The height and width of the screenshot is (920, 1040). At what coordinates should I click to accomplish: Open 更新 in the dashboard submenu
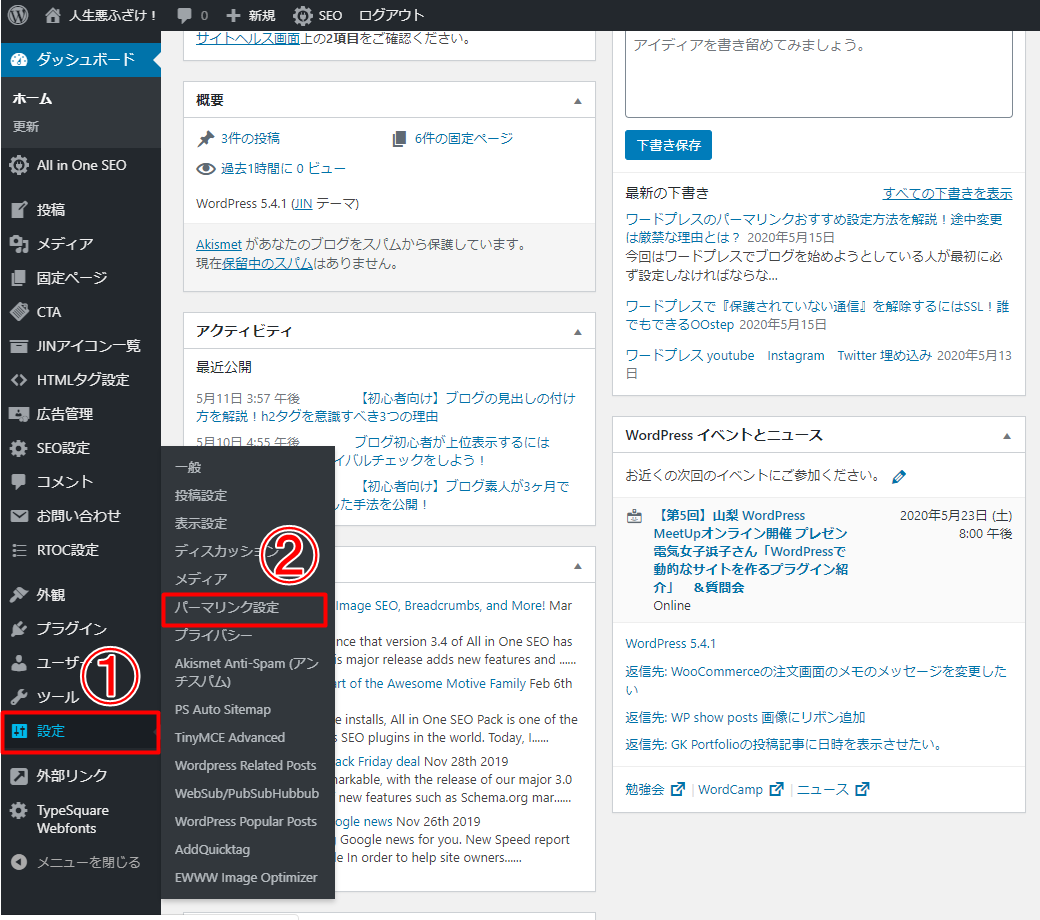coord(26,126)
